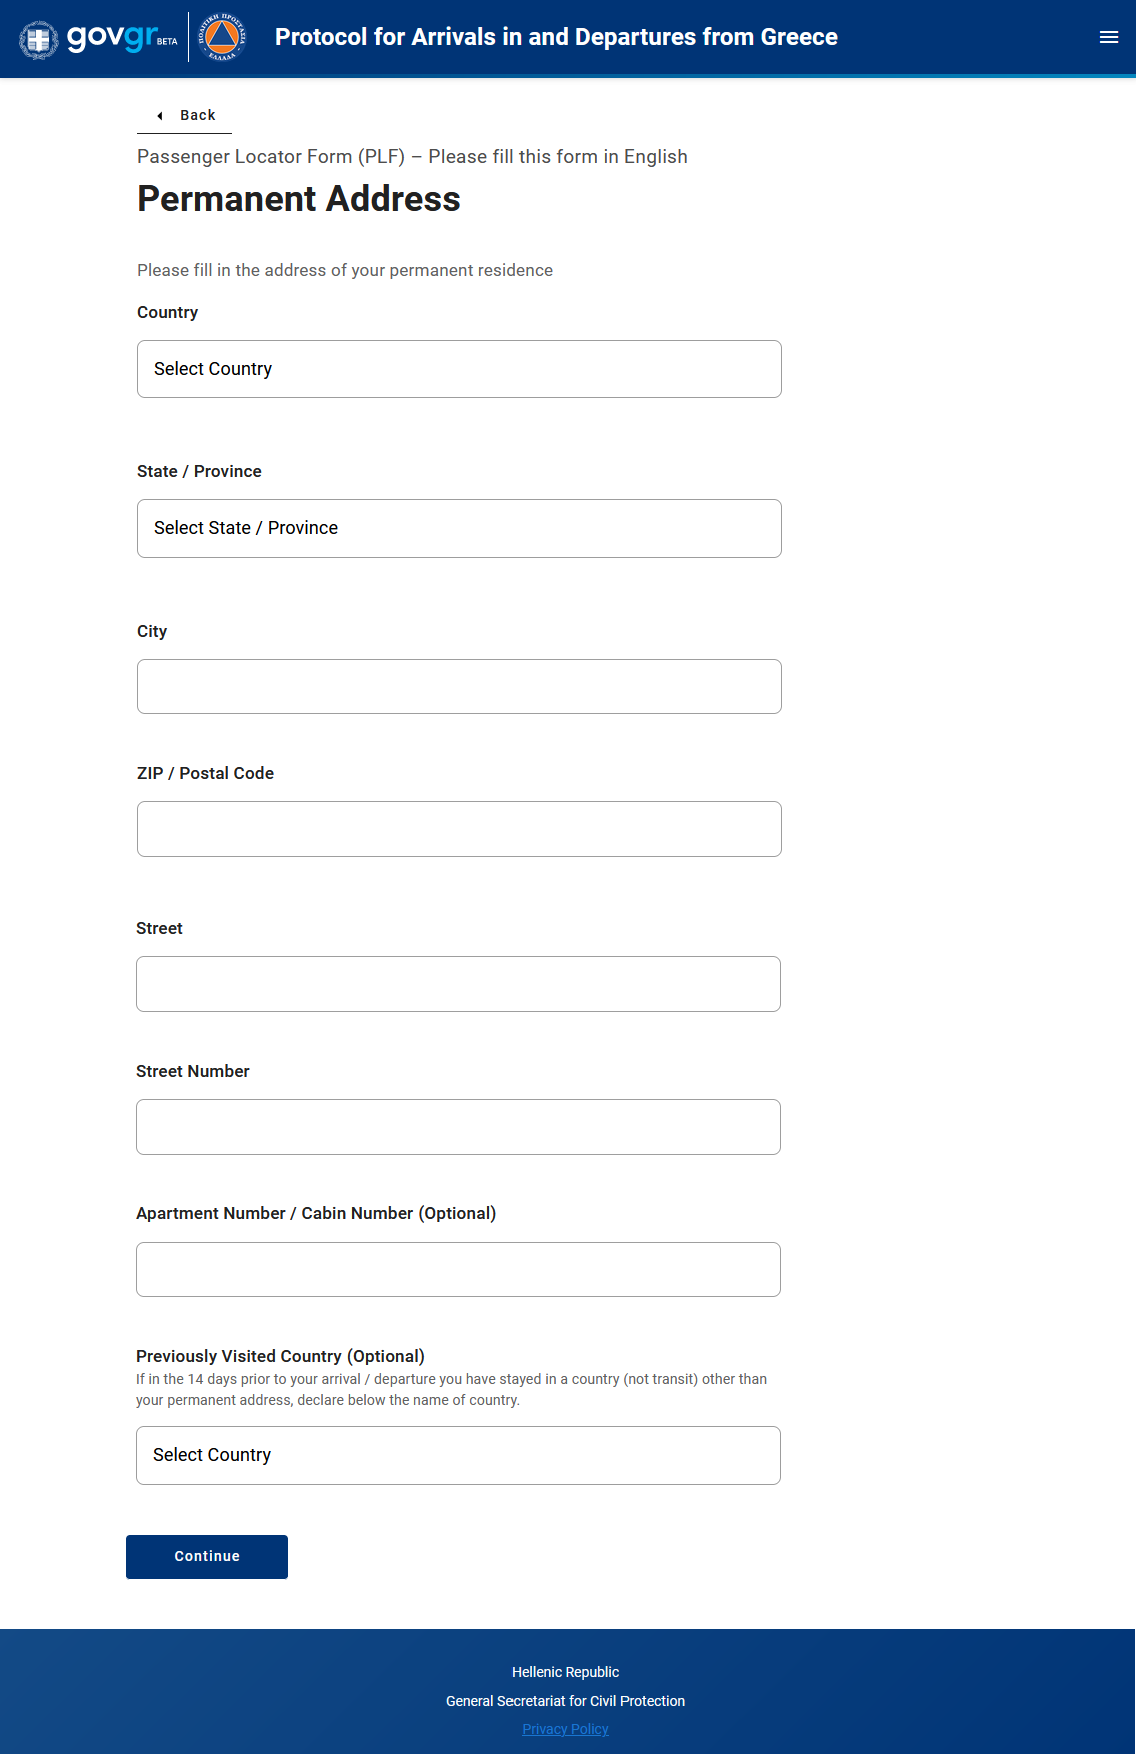Click the Permanent Address heading
Viewport: 1136px width, 1756px height.
click(299, 199)
